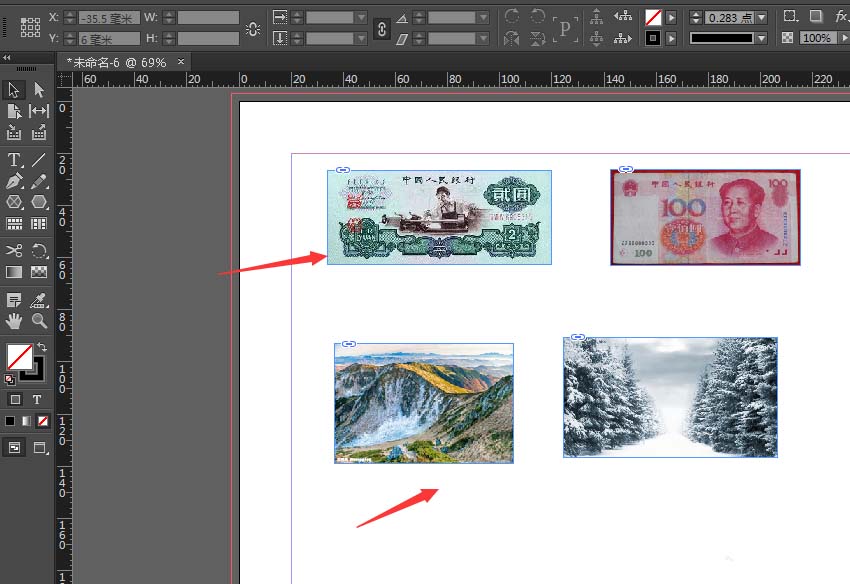This screenshot has width=850, height=584.
Task: Select the Hand tool
Action: click(14, 321)
